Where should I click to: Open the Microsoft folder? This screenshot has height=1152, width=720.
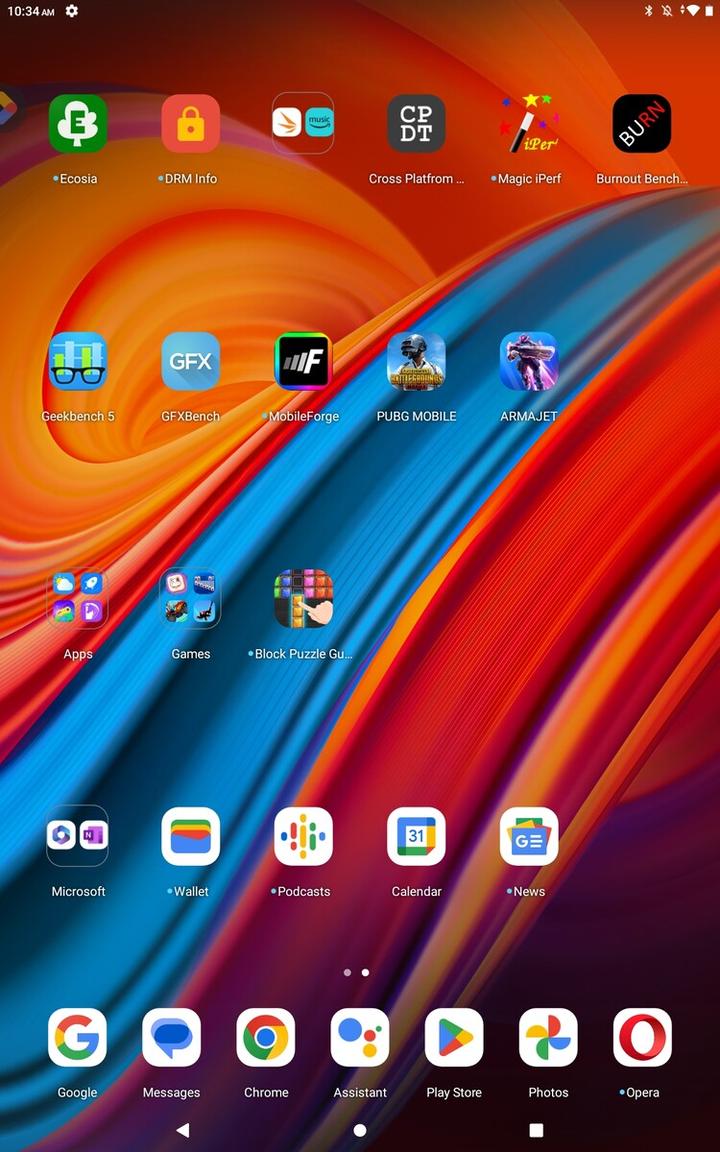(78, 836)
